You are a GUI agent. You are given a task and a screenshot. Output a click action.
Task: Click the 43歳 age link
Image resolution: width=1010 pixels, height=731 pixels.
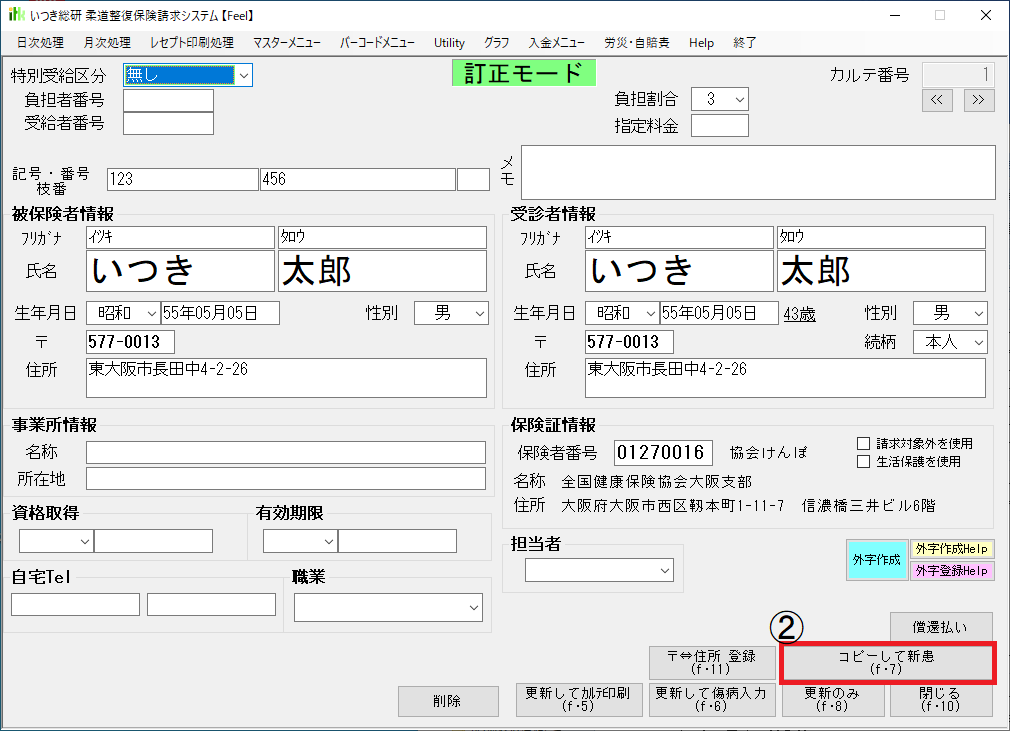[799, 314]
